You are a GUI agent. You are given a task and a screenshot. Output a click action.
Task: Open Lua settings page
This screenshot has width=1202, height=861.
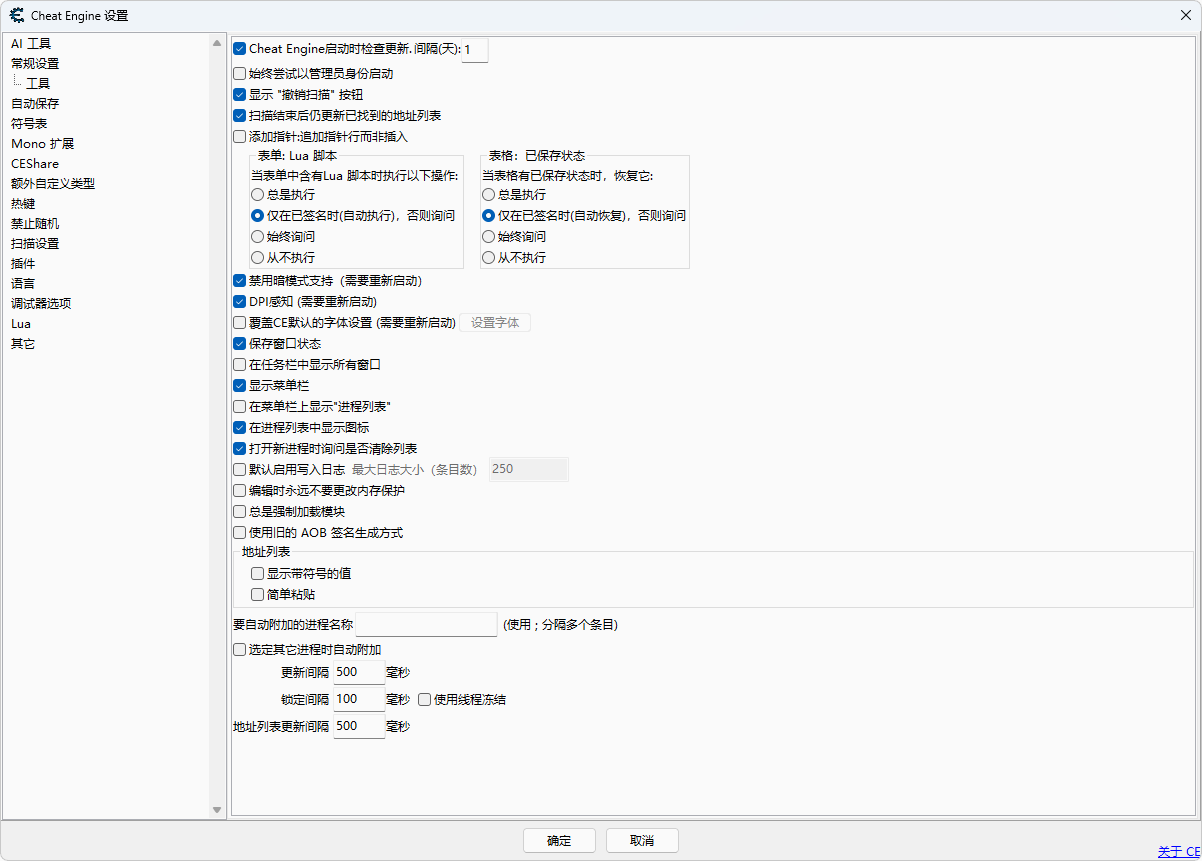pyautogui.click(x=21, y=324)
